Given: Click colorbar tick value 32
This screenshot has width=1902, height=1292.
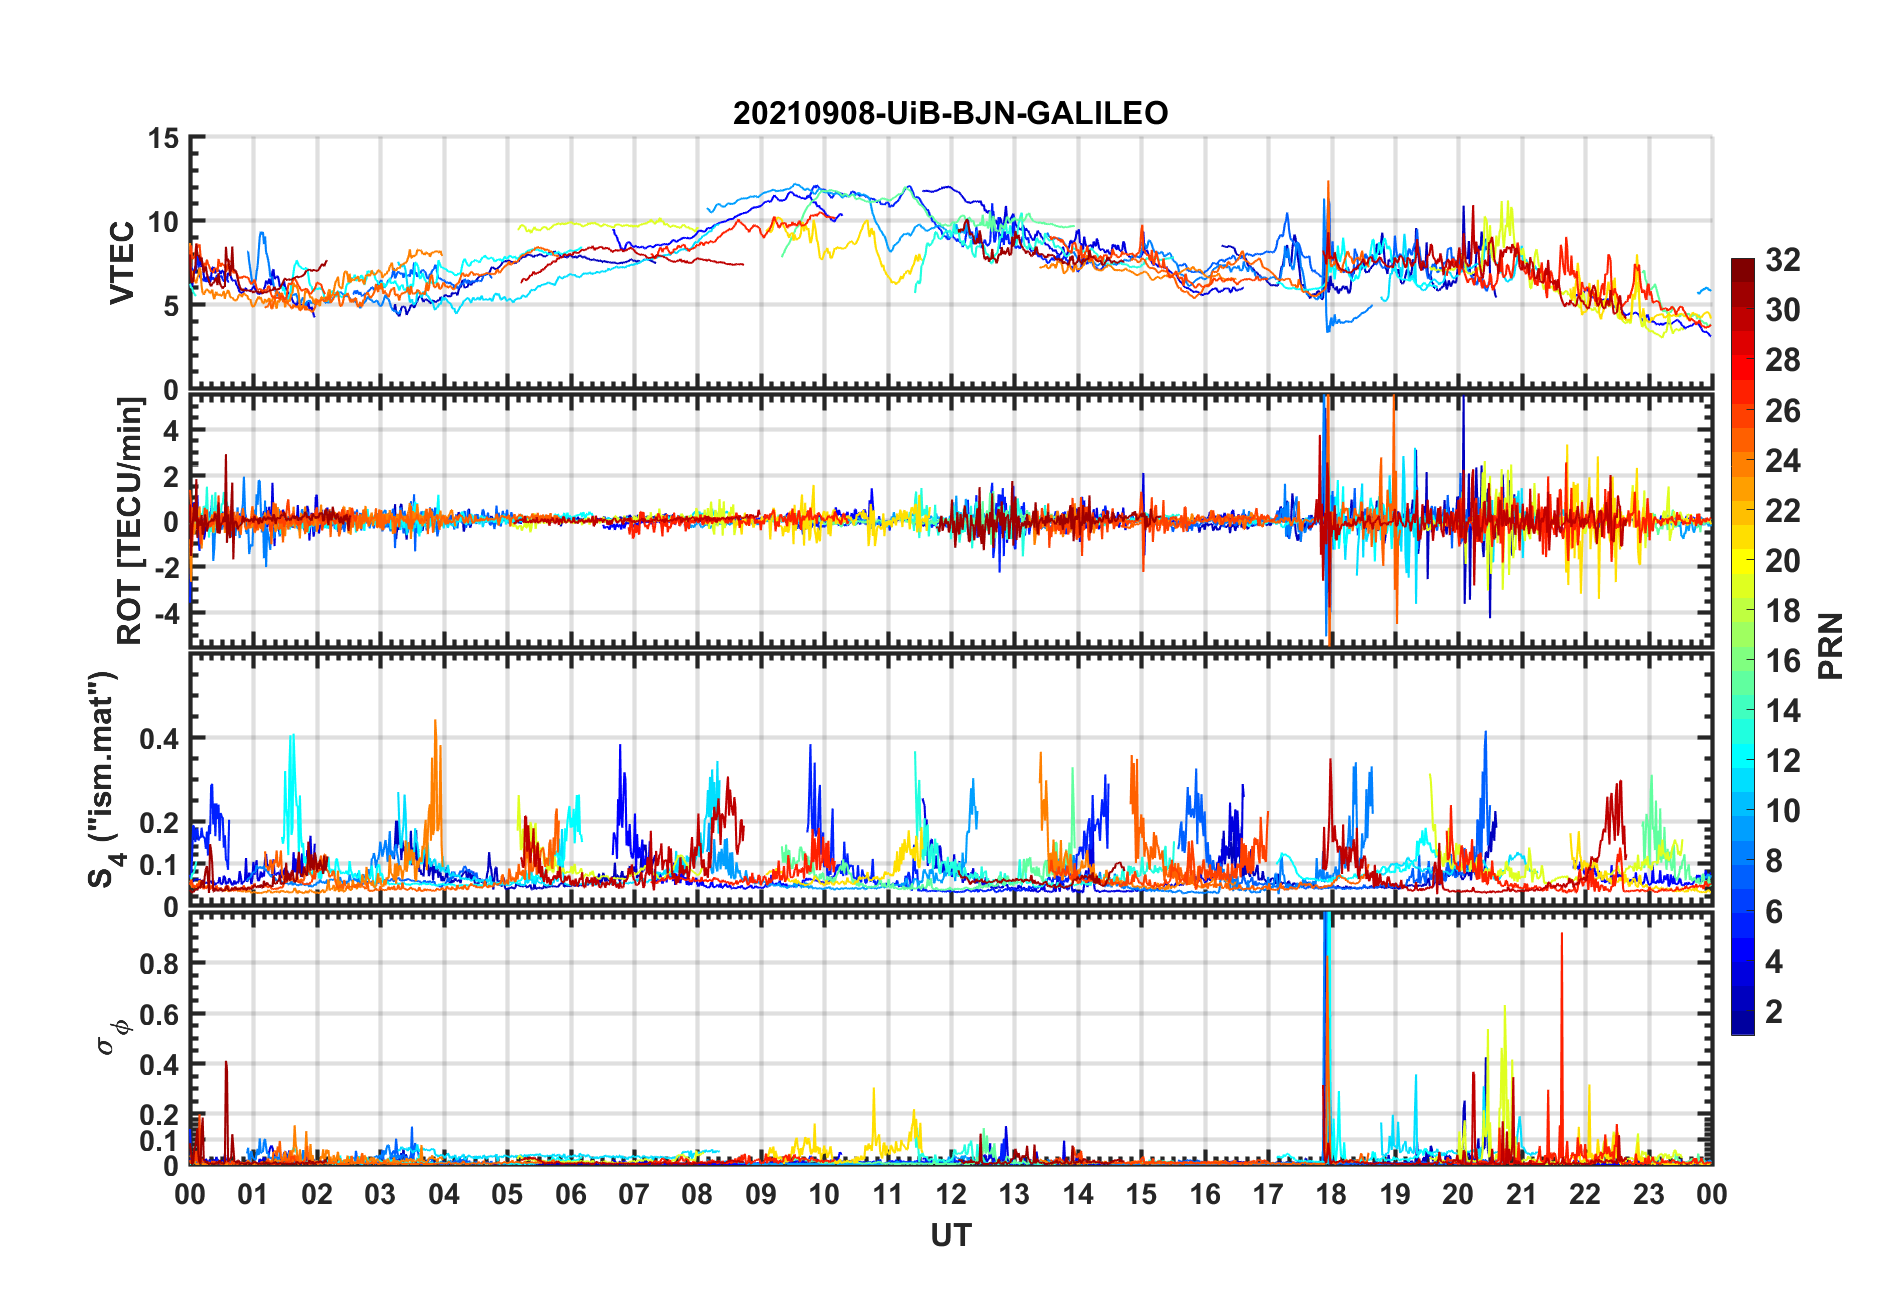Looking at the screenshot, I should pos(1782,260).
